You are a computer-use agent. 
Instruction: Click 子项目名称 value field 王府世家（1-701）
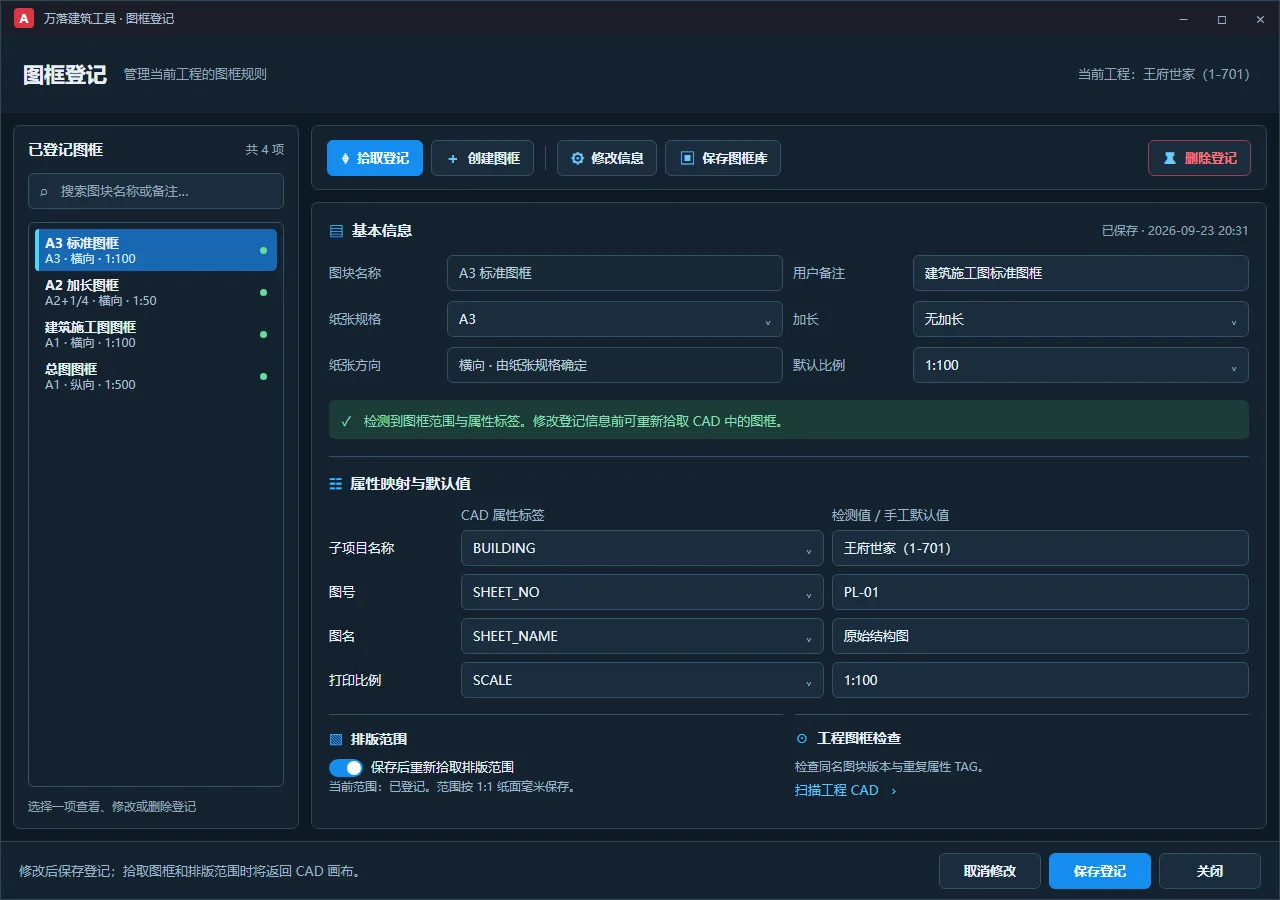point(1040,548)
